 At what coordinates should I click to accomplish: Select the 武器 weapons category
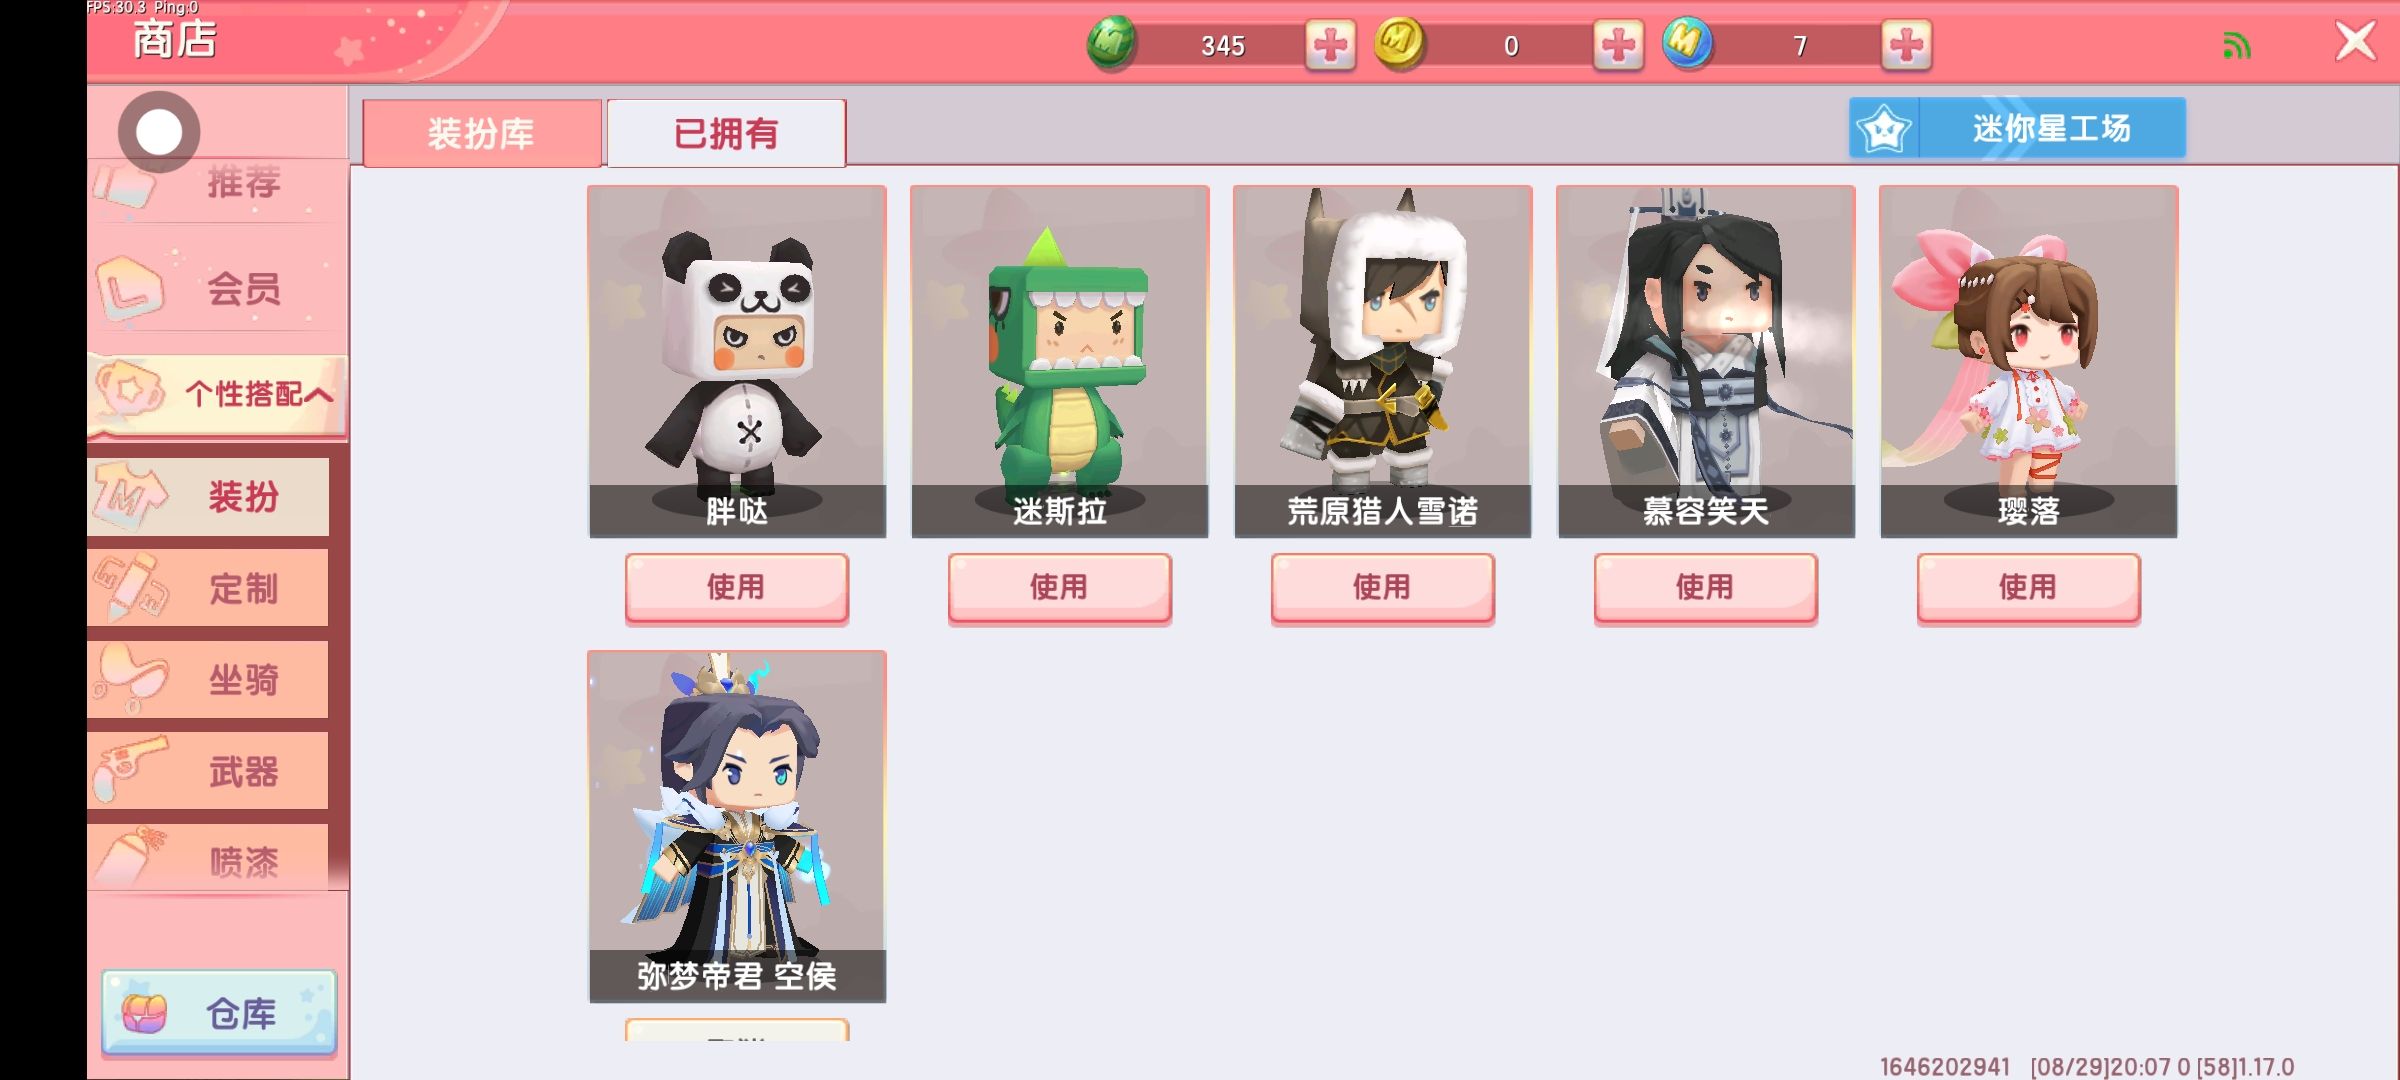click(x=208, y=771)
